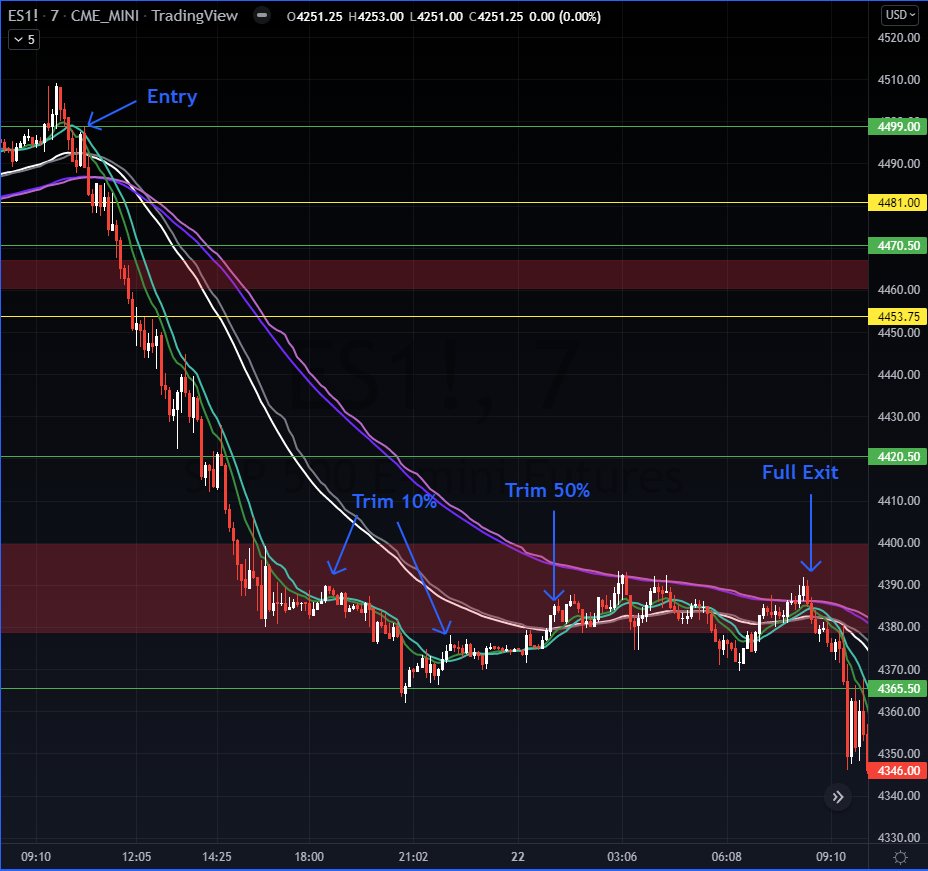Select the 4470.50 green price label

click(897, 246)
